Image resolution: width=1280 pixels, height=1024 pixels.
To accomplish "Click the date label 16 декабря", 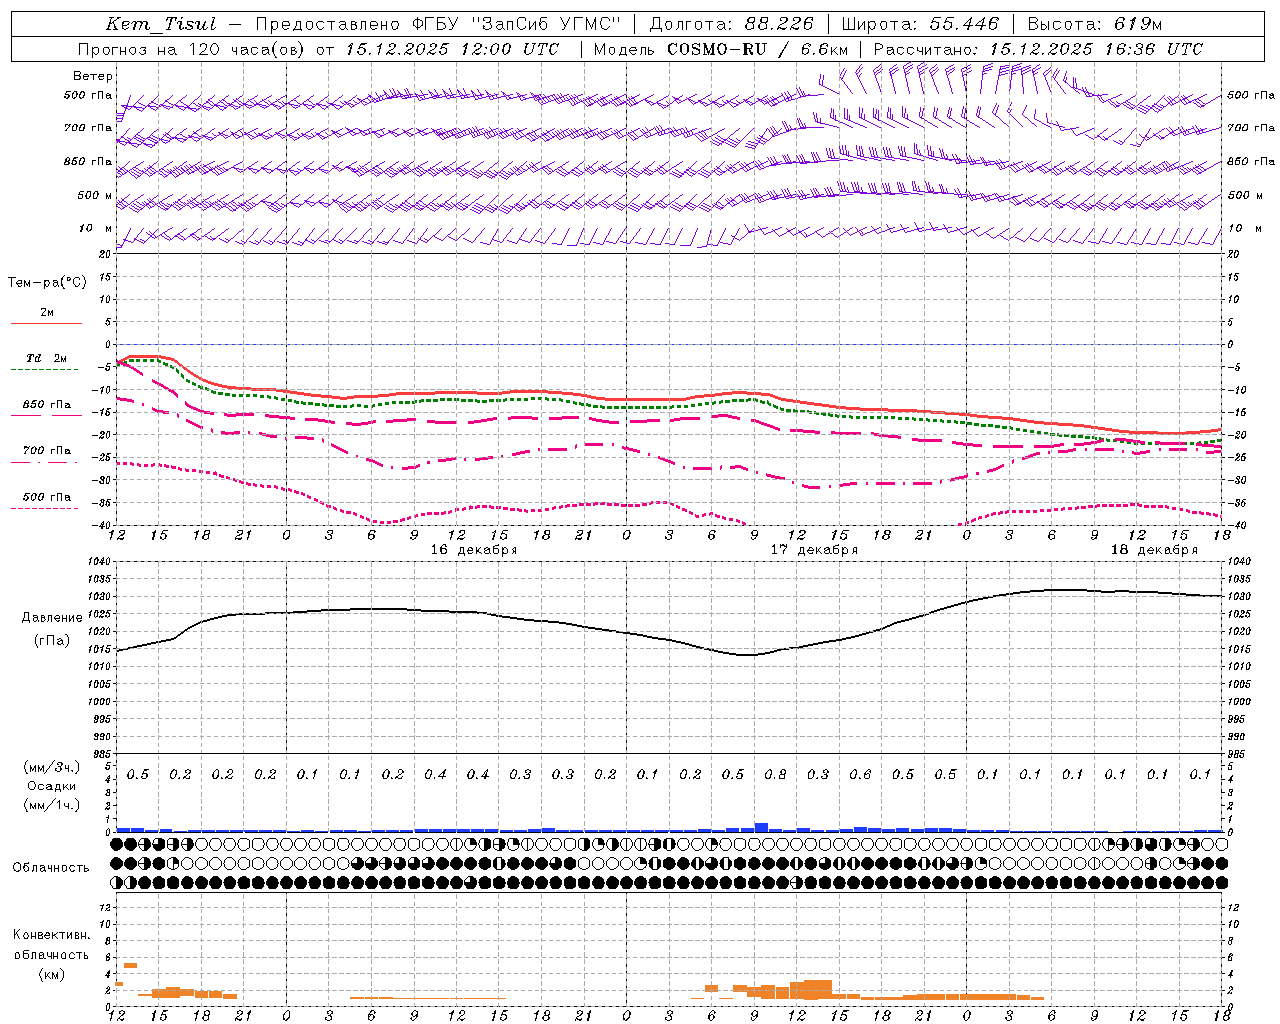I will click(474, 549).
